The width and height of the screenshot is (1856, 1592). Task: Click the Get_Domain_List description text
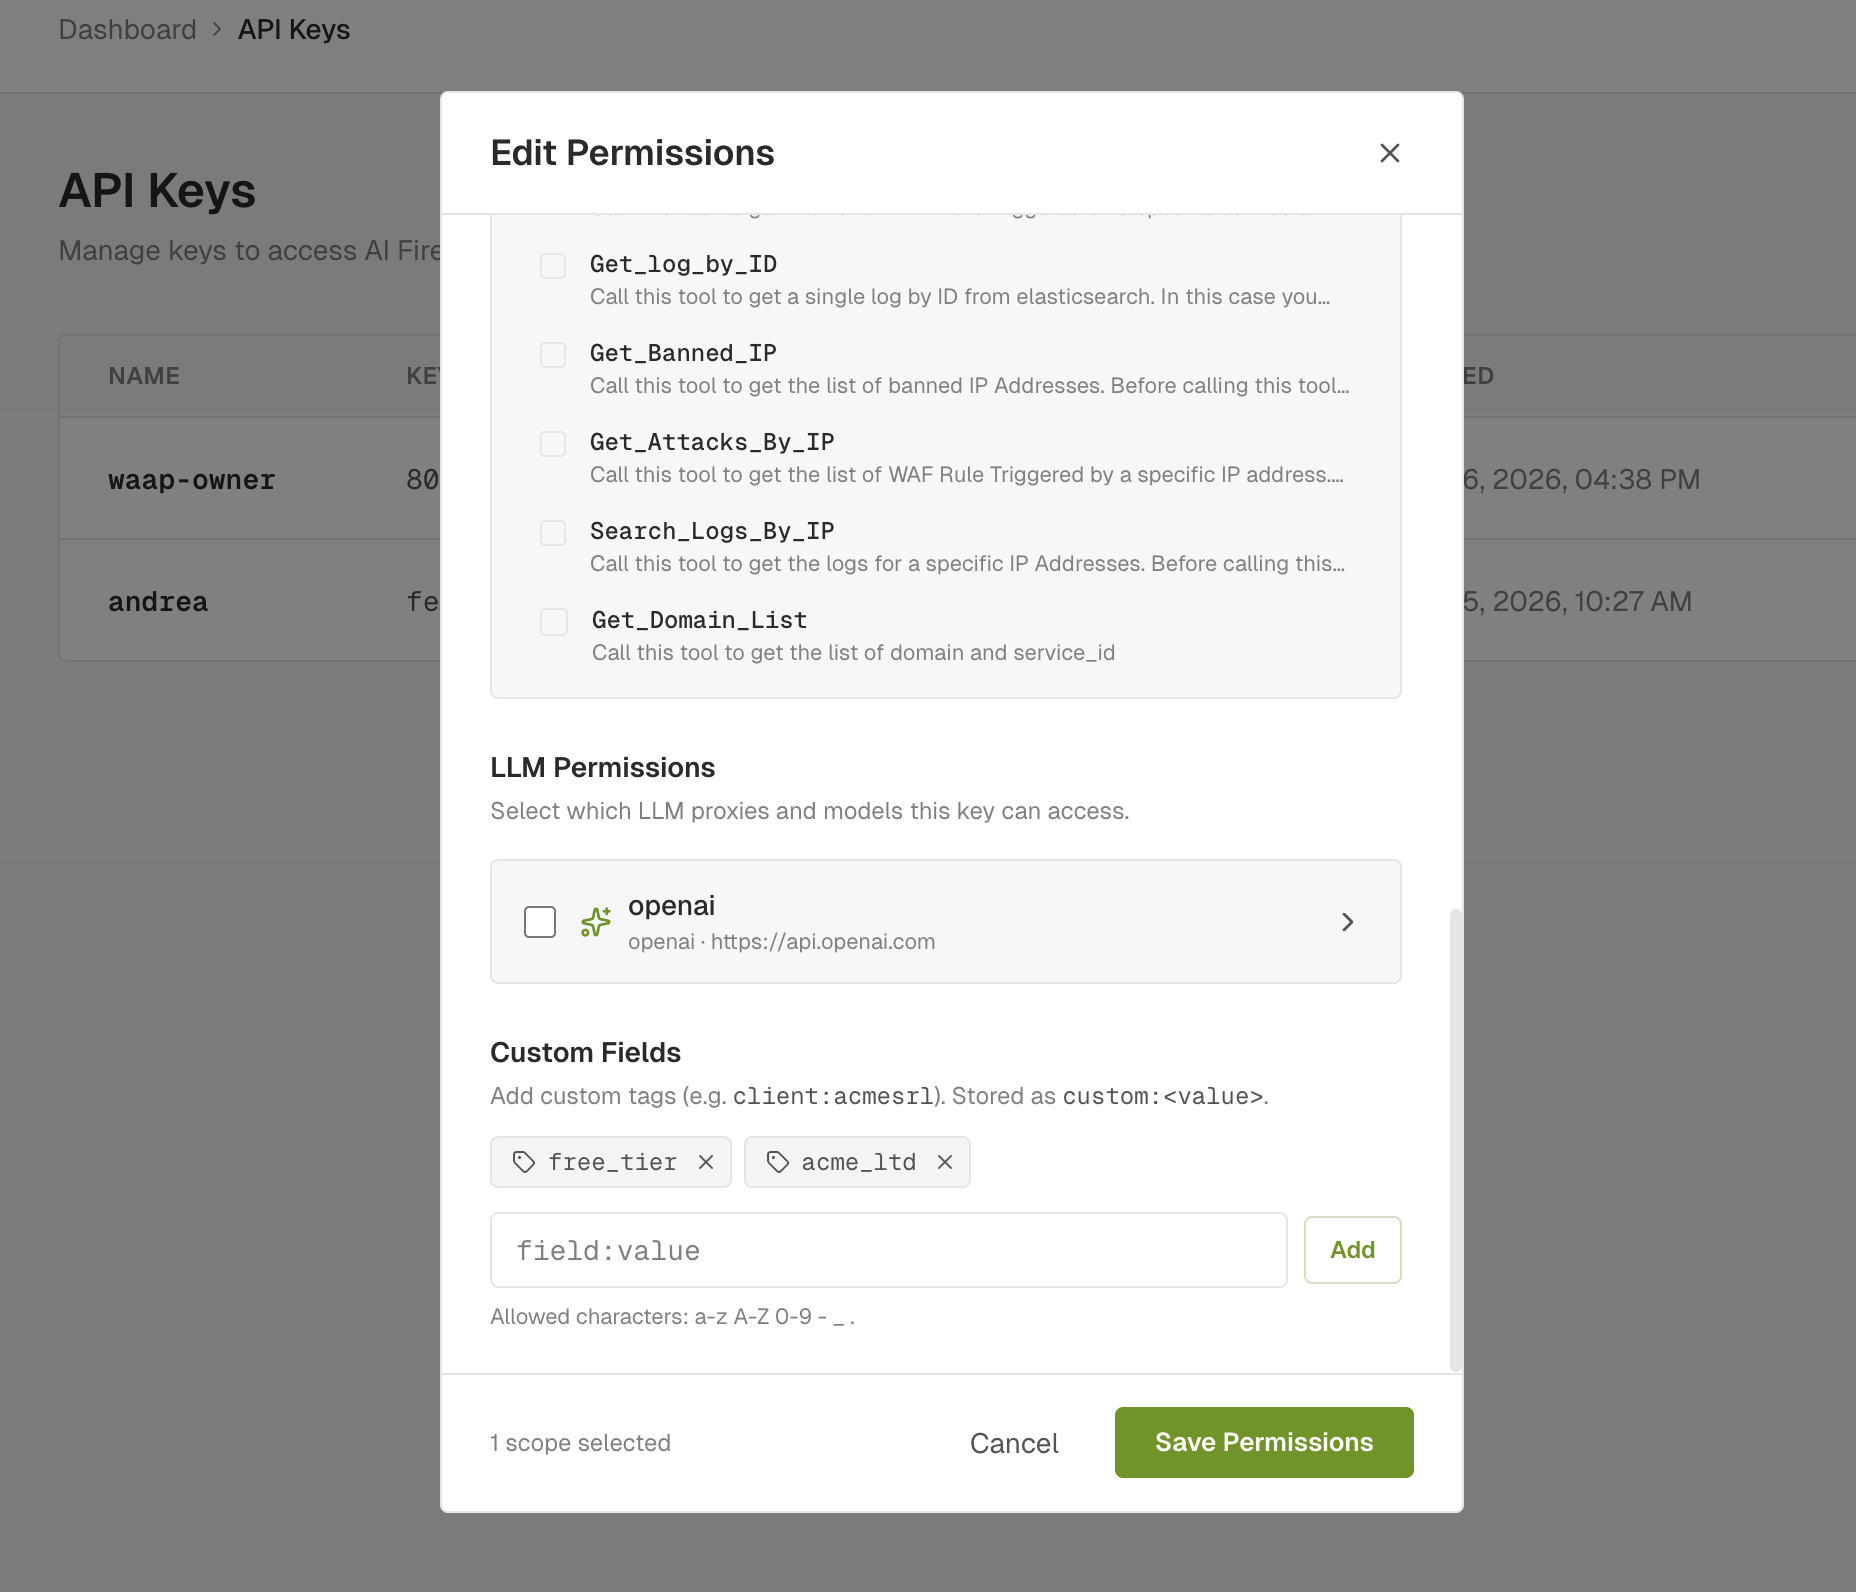pos(853,653)
